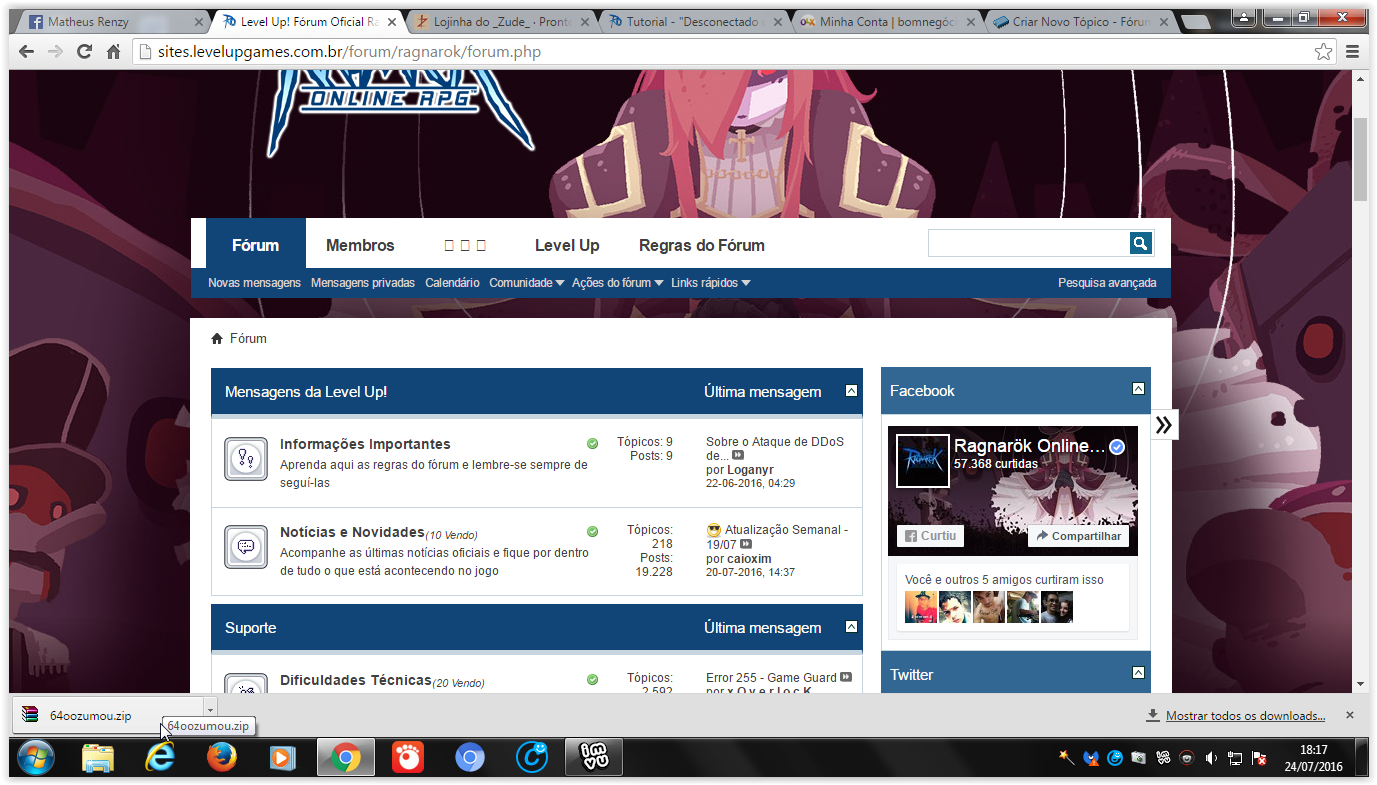
Task: Open user Loganyr's profile
Action: (x=750, y=470)
